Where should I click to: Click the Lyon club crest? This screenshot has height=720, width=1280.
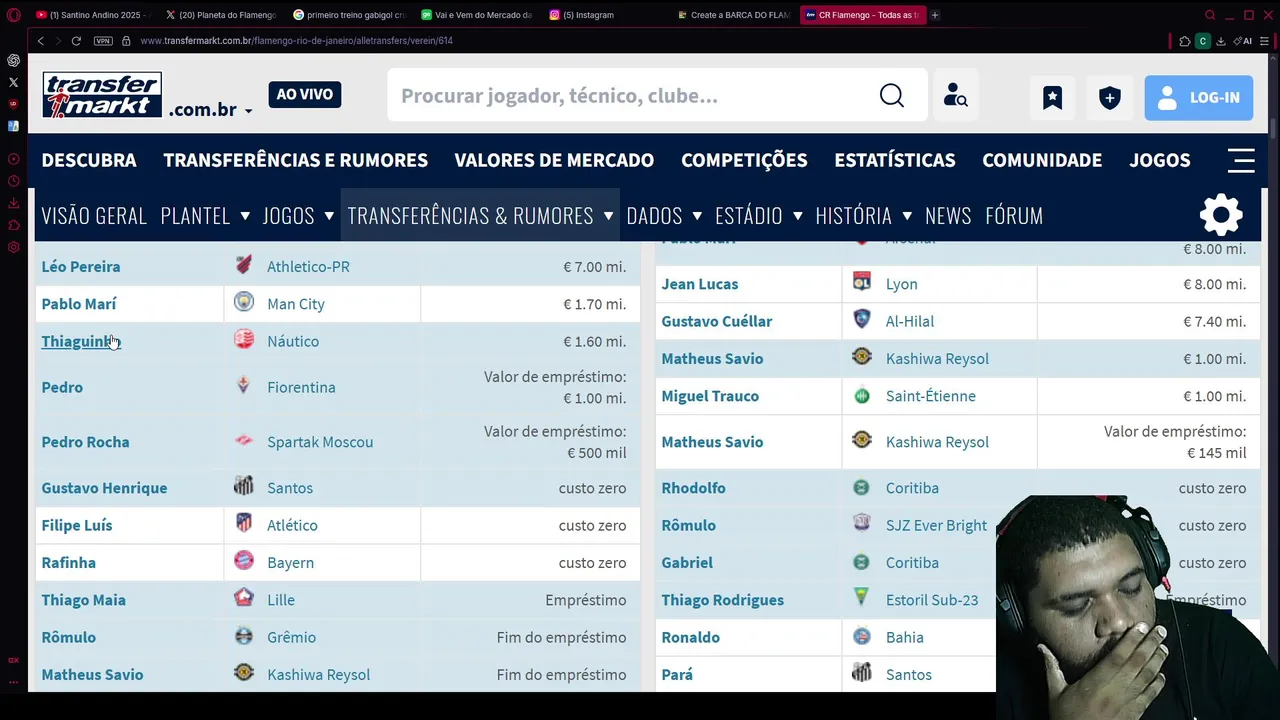coord(862,282)
